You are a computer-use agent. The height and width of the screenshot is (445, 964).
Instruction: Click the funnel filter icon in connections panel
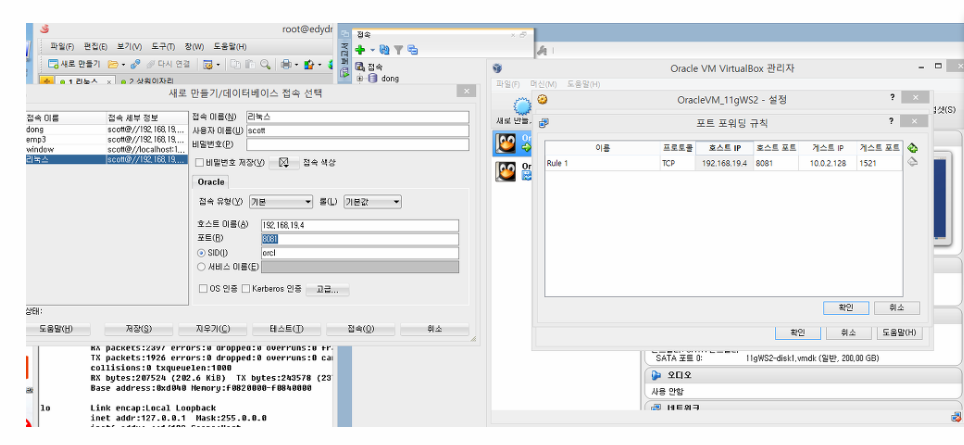tap(398, 50)
